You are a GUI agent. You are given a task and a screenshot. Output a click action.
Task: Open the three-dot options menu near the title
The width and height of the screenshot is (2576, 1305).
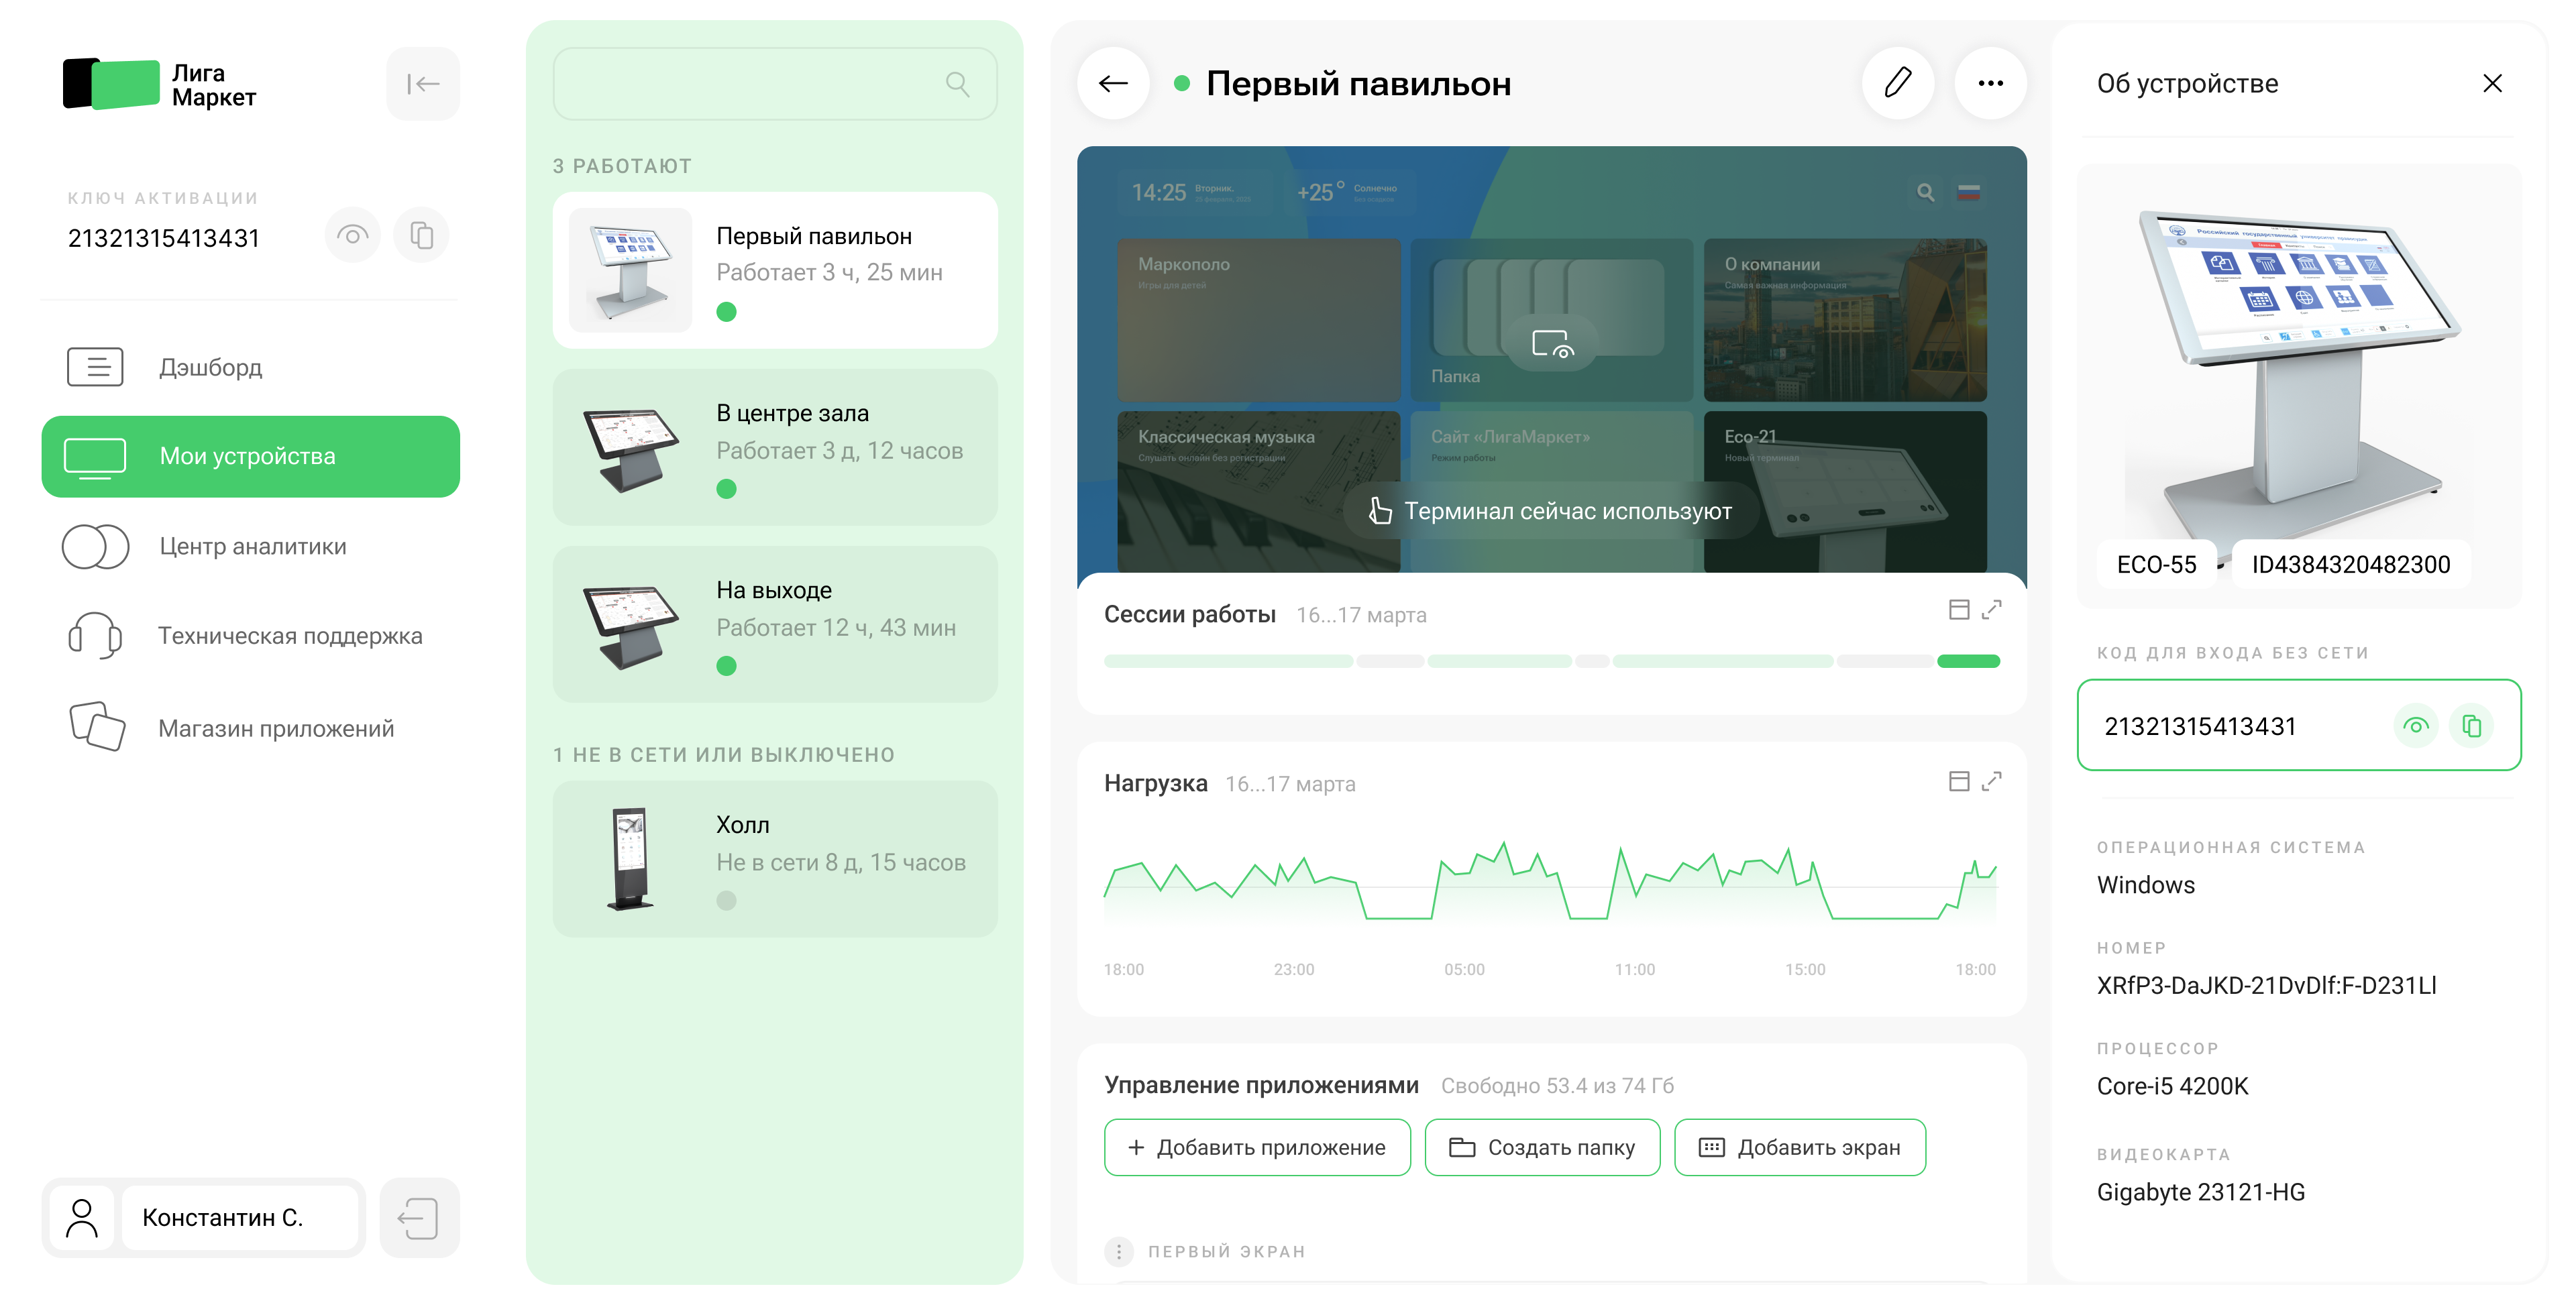pyautogui.click(x=1990, y=83)
